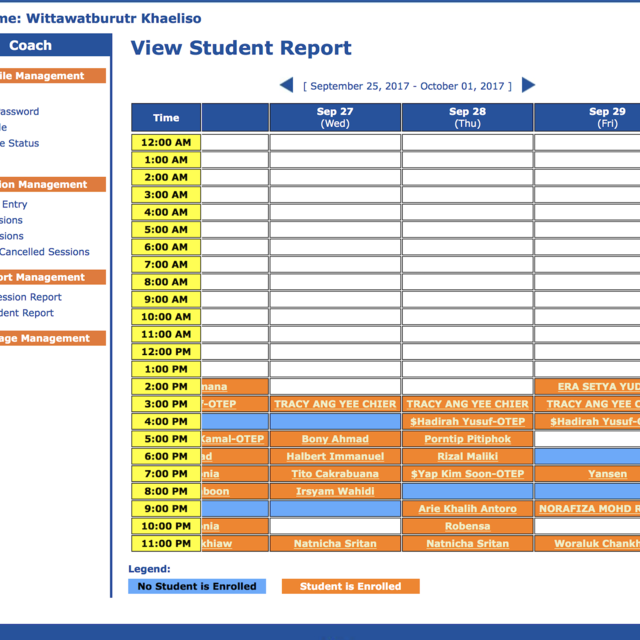Open Porntip Pitiphok session at 5:00 PM
The width and height of the screenshot is (640, 640).
[x=467, y=439]
